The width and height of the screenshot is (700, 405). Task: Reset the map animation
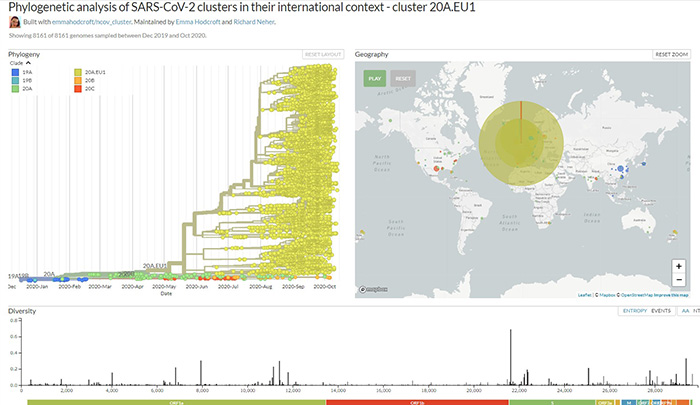(x=403, y=77)
